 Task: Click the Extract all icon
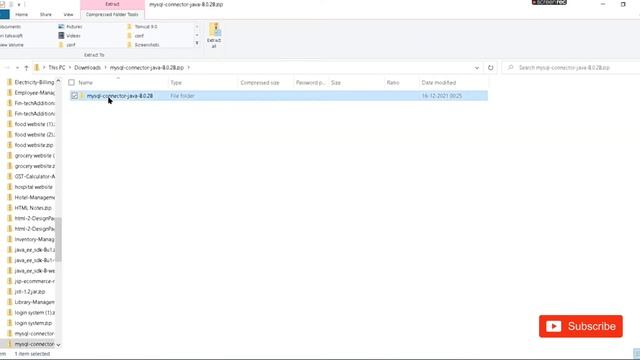click(214, 35)
